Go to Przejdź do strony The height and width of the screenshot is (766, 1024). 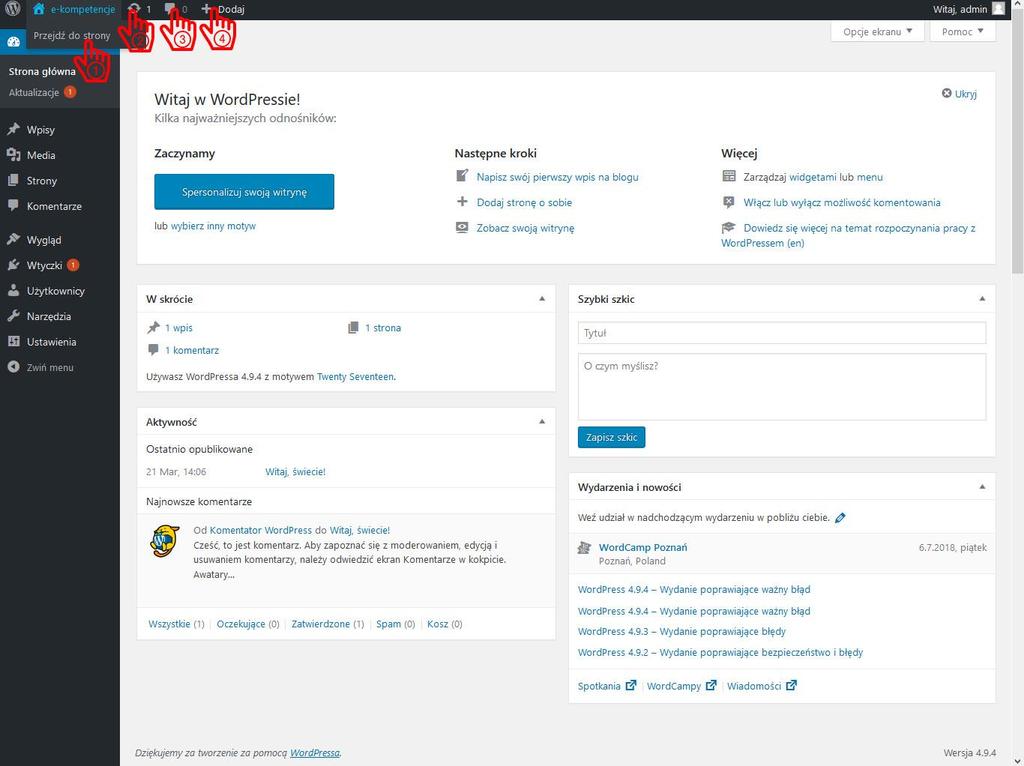72,35
